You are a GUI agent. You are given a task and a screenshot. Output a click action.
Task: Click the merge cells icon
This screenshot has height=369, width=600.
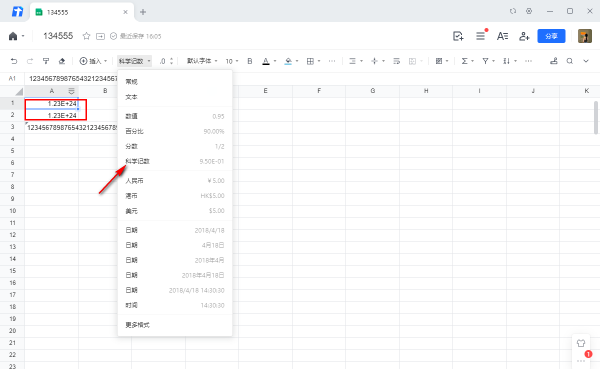coord(412,61)
